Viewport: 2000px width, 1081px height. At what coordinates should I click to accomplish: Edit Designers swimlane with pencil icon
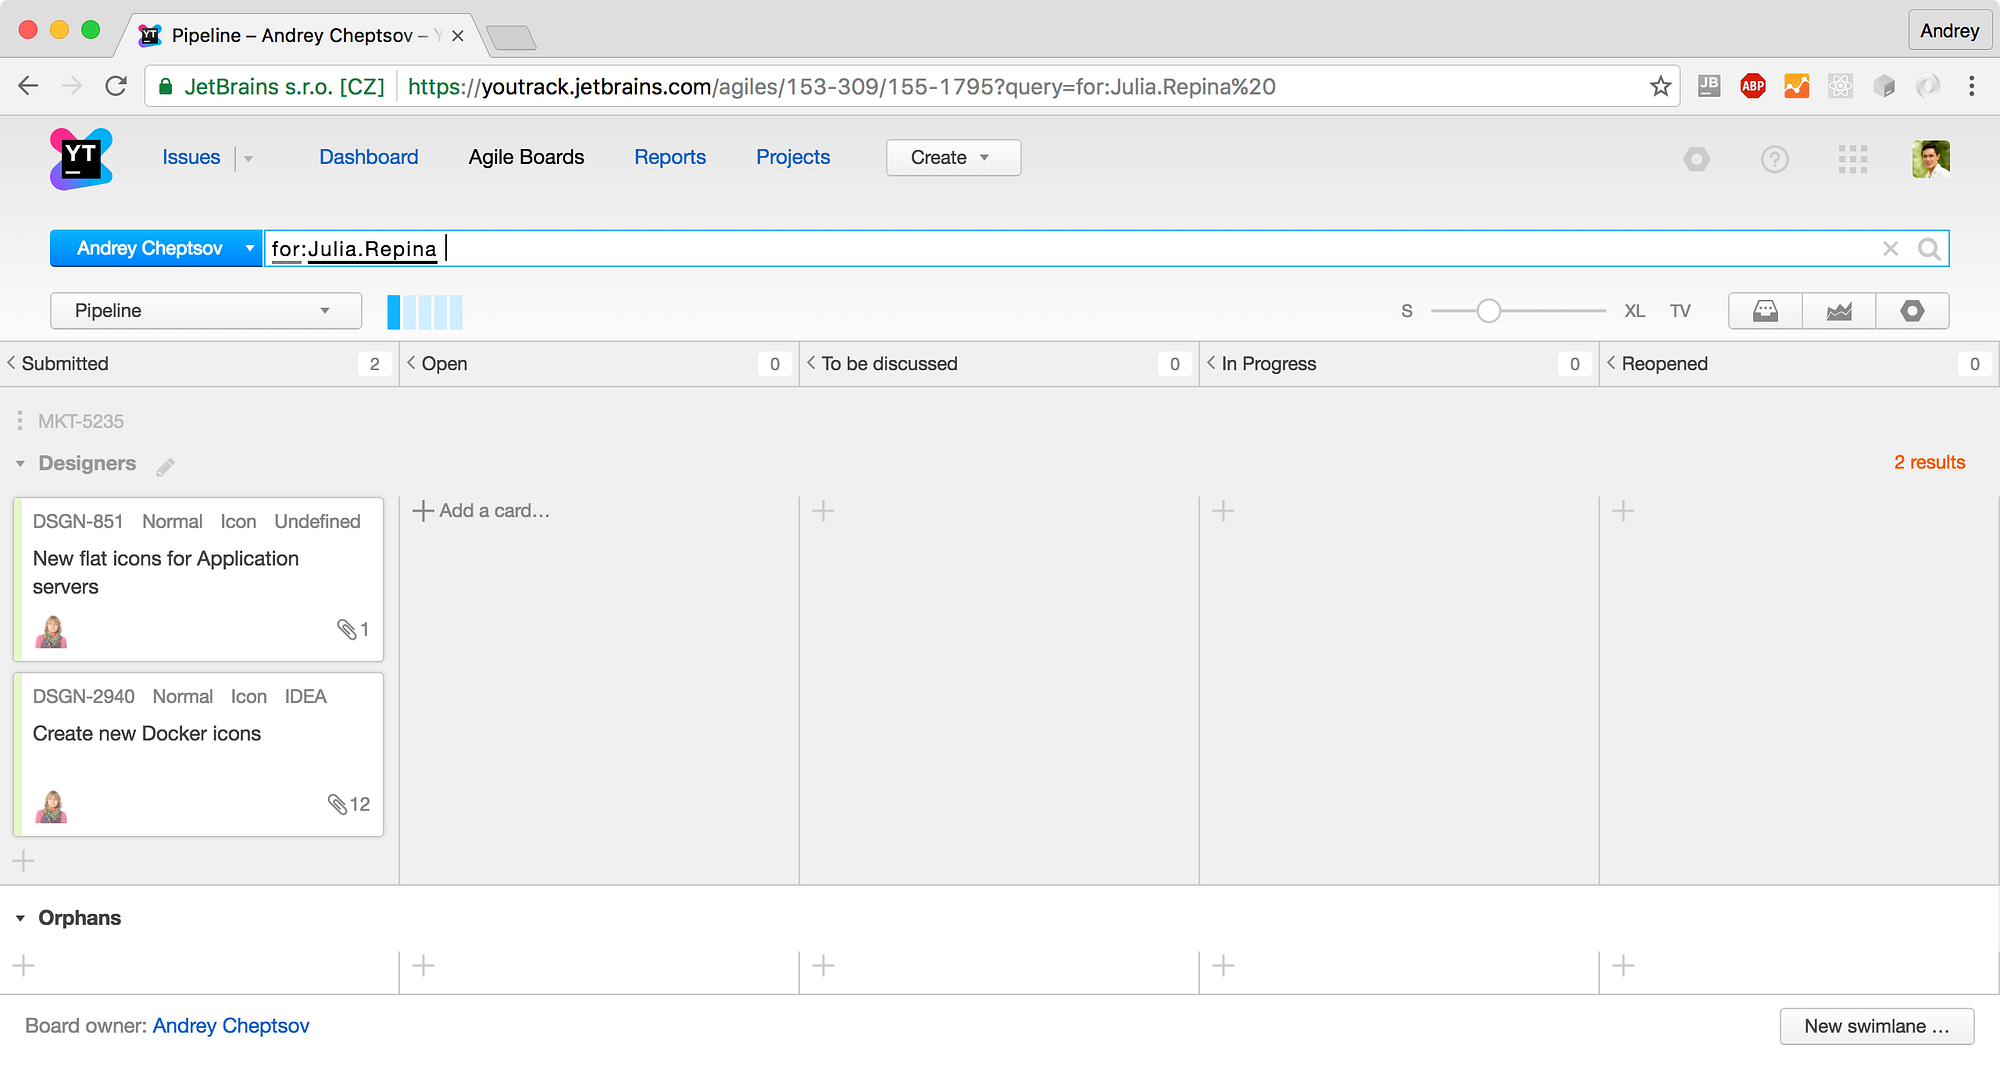tap(166, 466)
